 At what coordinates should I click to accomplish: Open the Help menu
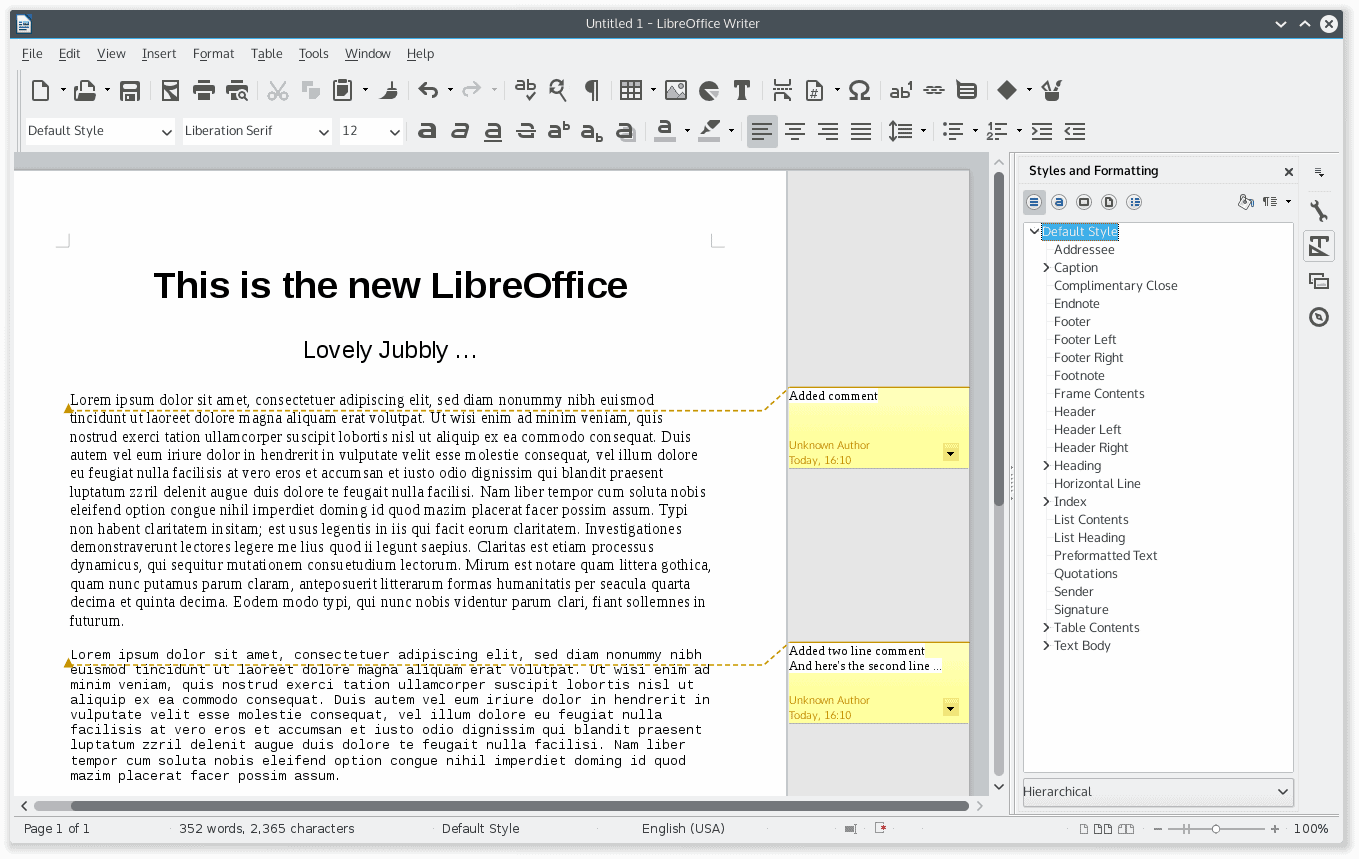pyautogui.click(x=420, y=54)
